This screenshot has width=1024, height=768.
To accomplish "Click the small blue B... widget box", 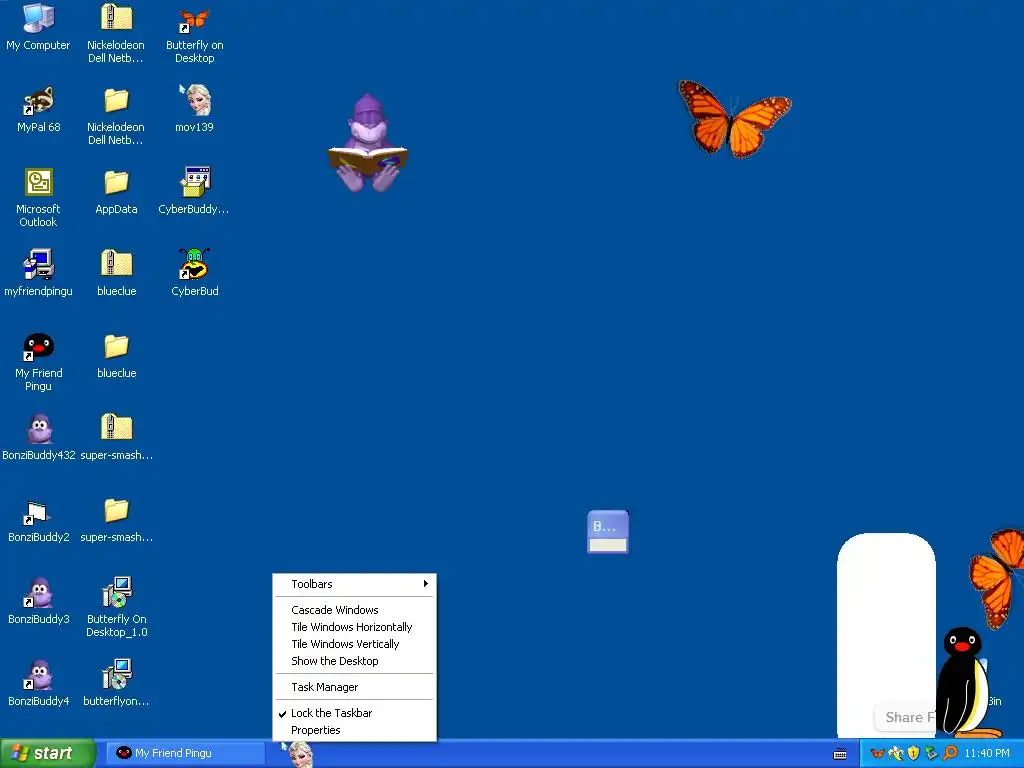I will point(608,532).
